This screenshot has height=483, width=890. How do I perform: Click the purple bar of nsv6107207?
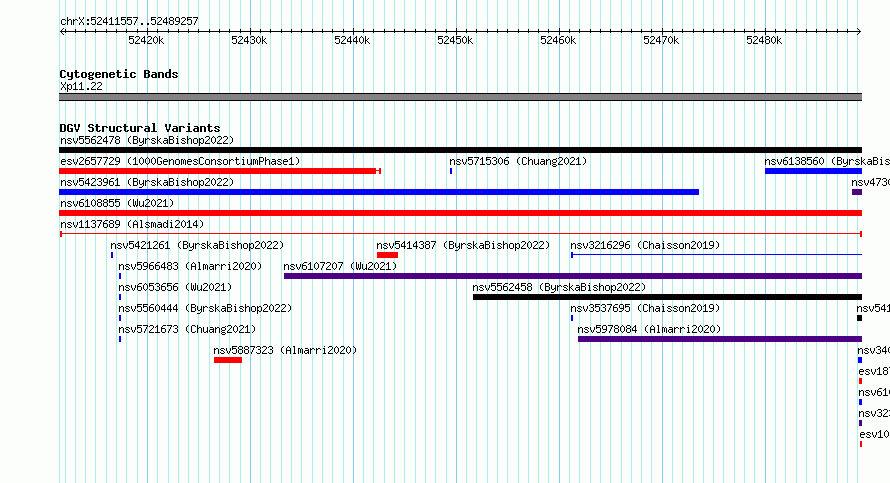click(573, 276)
